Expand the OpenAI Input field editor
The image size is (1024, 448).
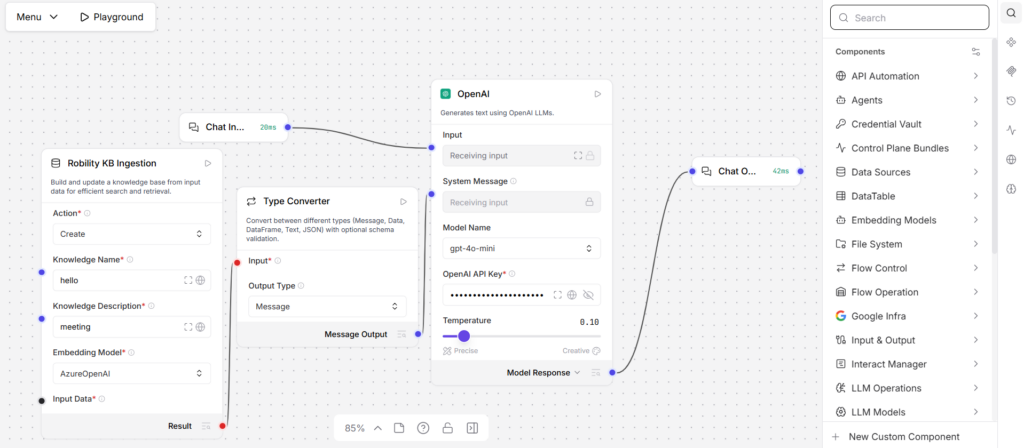[x=577, y=155]
